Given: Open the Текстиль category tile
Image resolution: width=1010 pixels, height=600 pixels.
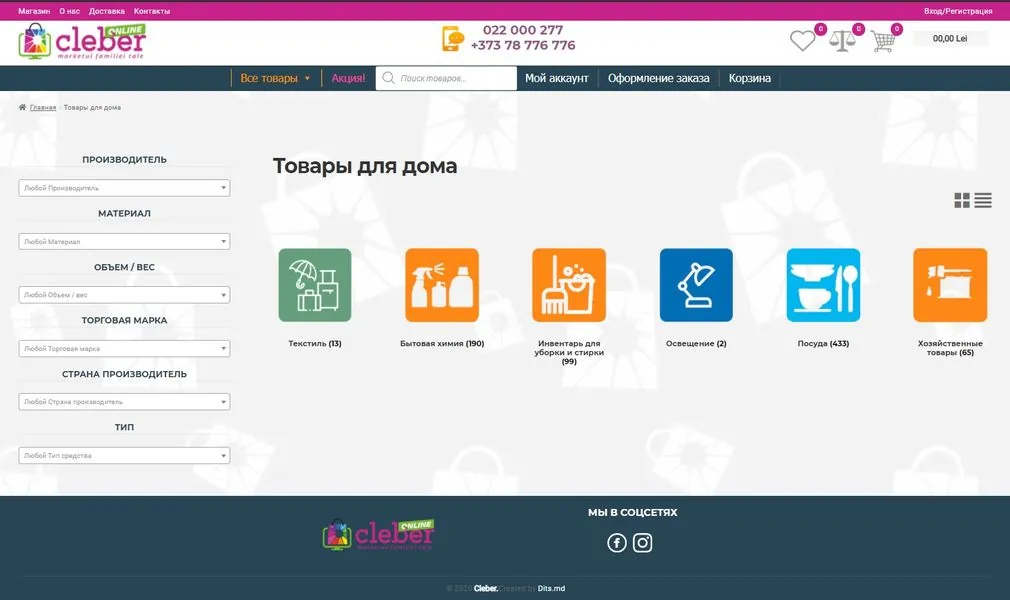Looking at the screenshot, I should pyautogui.click(x=315, y=285).
